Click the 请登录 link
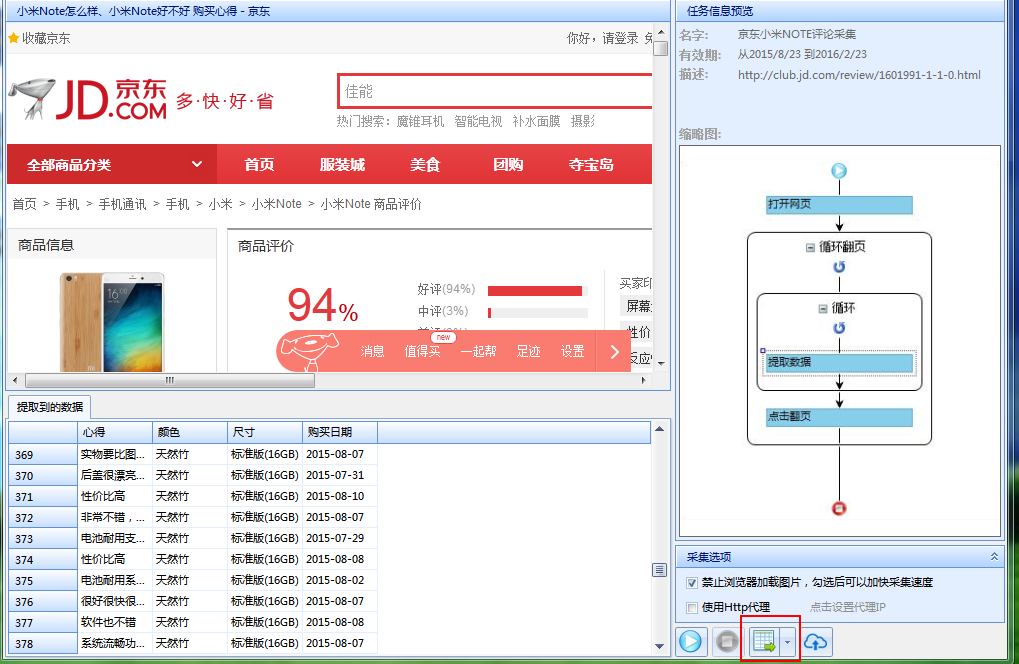Image resolution: width=1019 pixels, height=664 pixels. [x=621, y=38]
